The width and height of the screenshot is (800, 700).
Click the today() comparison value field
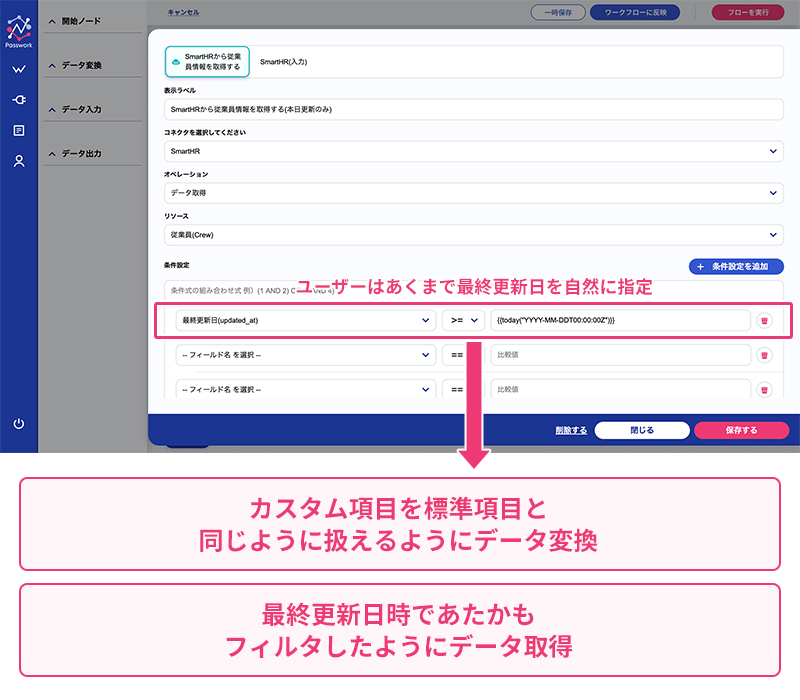620,320
